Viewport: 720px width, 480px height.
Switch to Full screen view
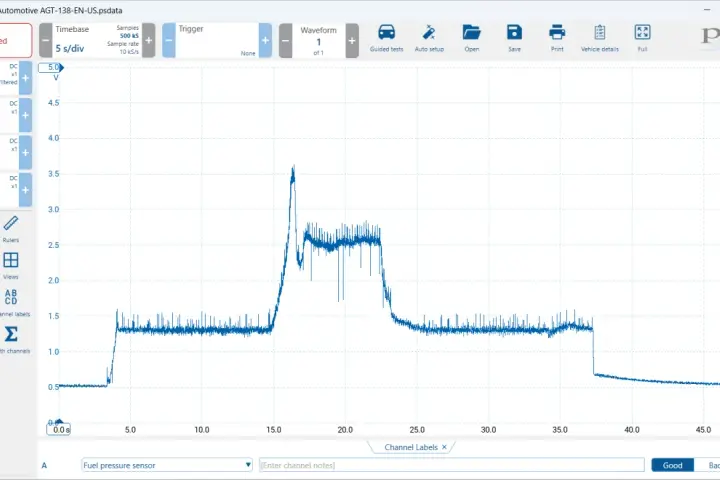pos(642,38)
